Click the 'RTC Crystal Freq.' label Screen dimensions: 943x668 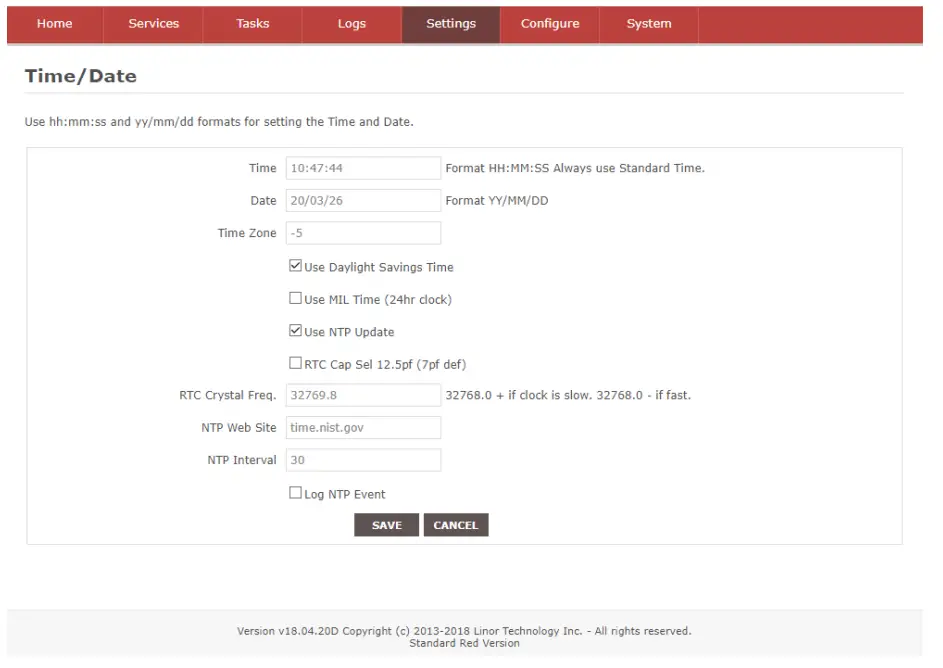228,396
